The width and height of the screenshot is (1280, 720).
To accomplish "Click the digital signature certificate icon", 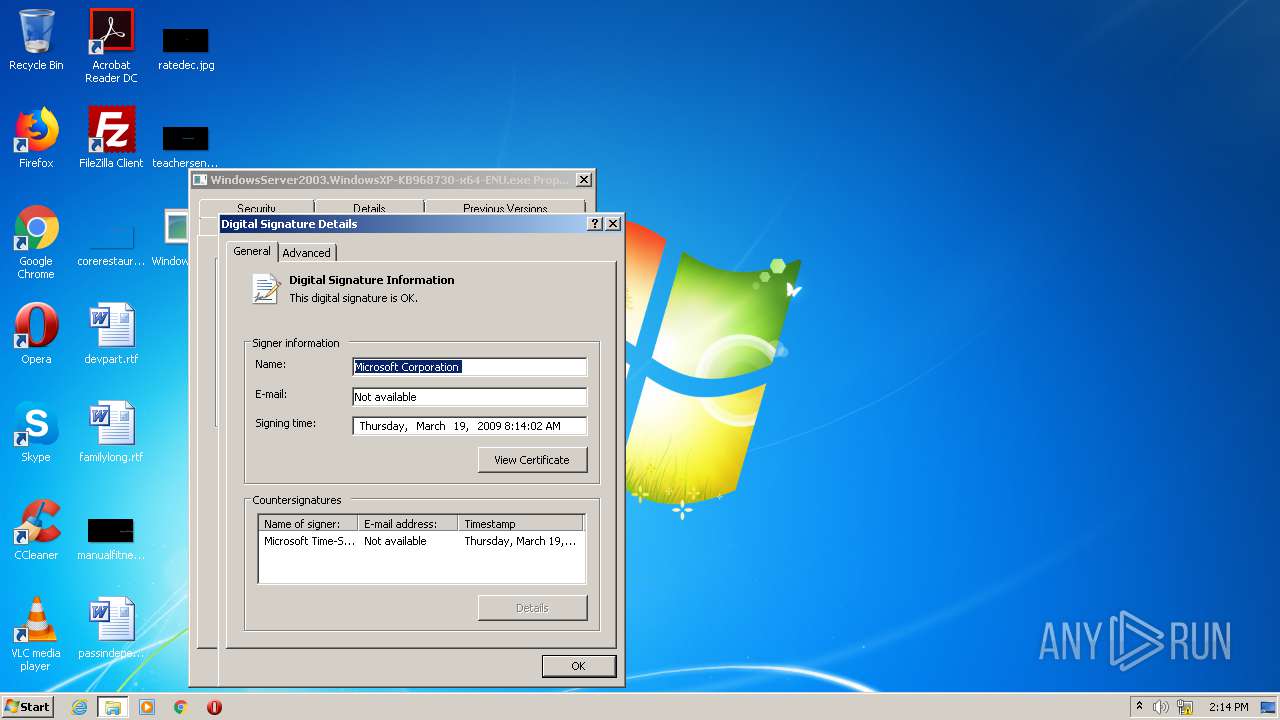I will (265, 289).
